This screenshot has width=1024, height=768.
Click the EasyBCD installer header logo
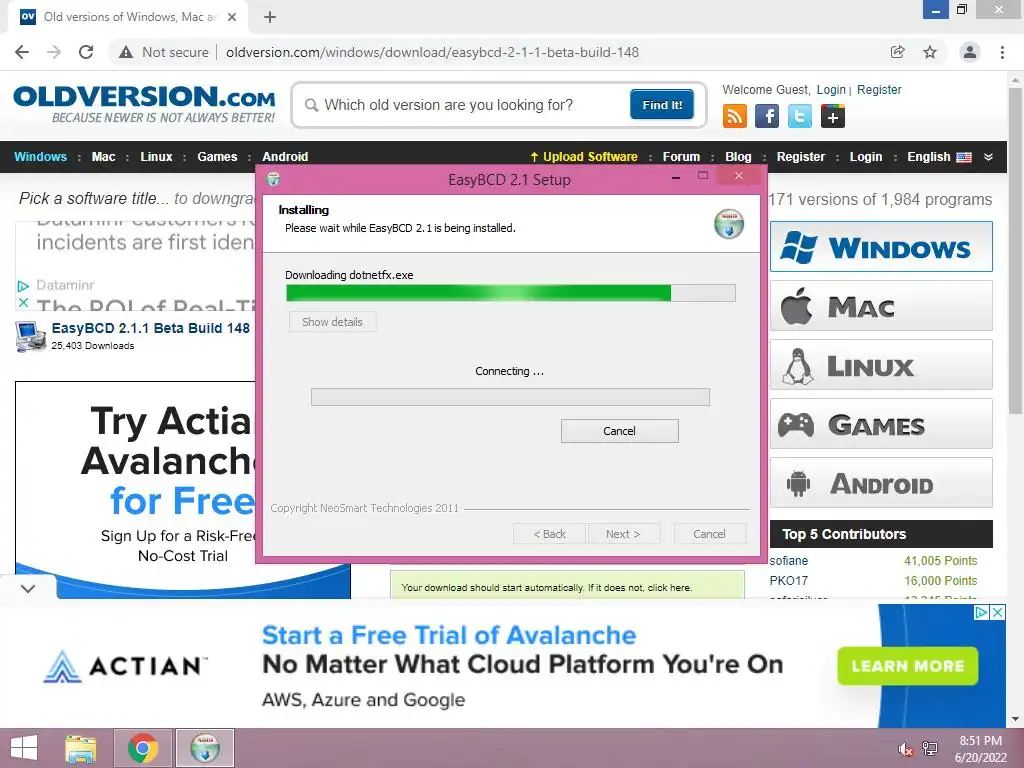point(729,224)
